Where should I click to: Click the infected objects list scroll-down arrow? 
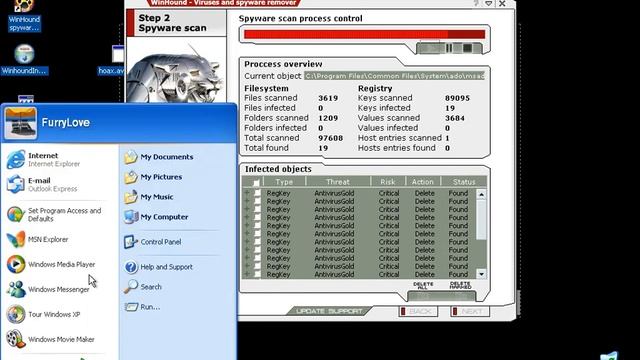[x=481, y=274]
